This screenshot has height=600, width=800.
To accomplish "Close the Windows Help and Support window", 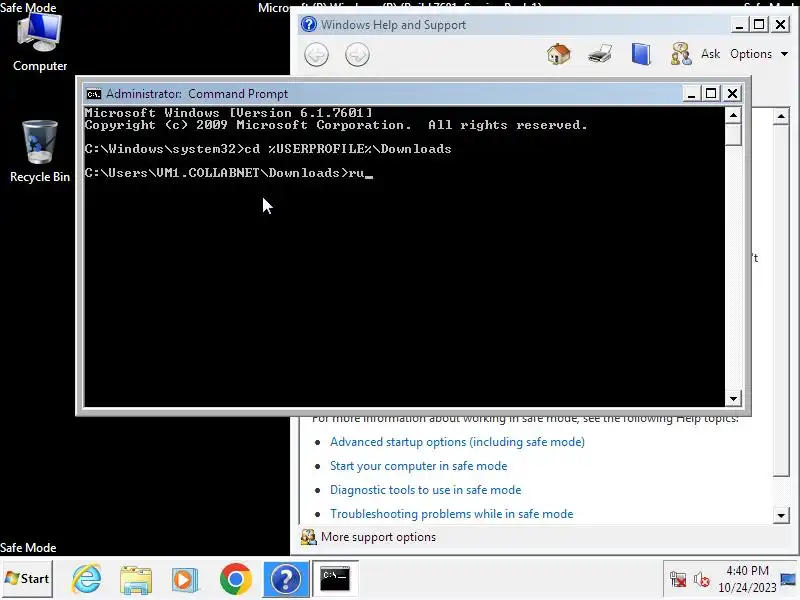I will [x=781, y=24].
